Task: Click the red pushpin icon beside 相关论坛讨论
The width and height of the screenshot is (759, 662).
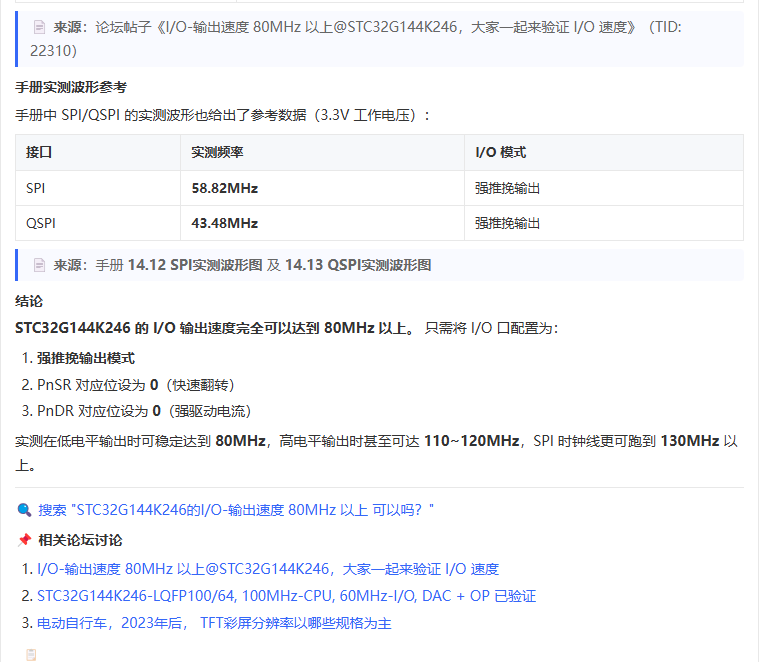Action: [x=24, y=540]
